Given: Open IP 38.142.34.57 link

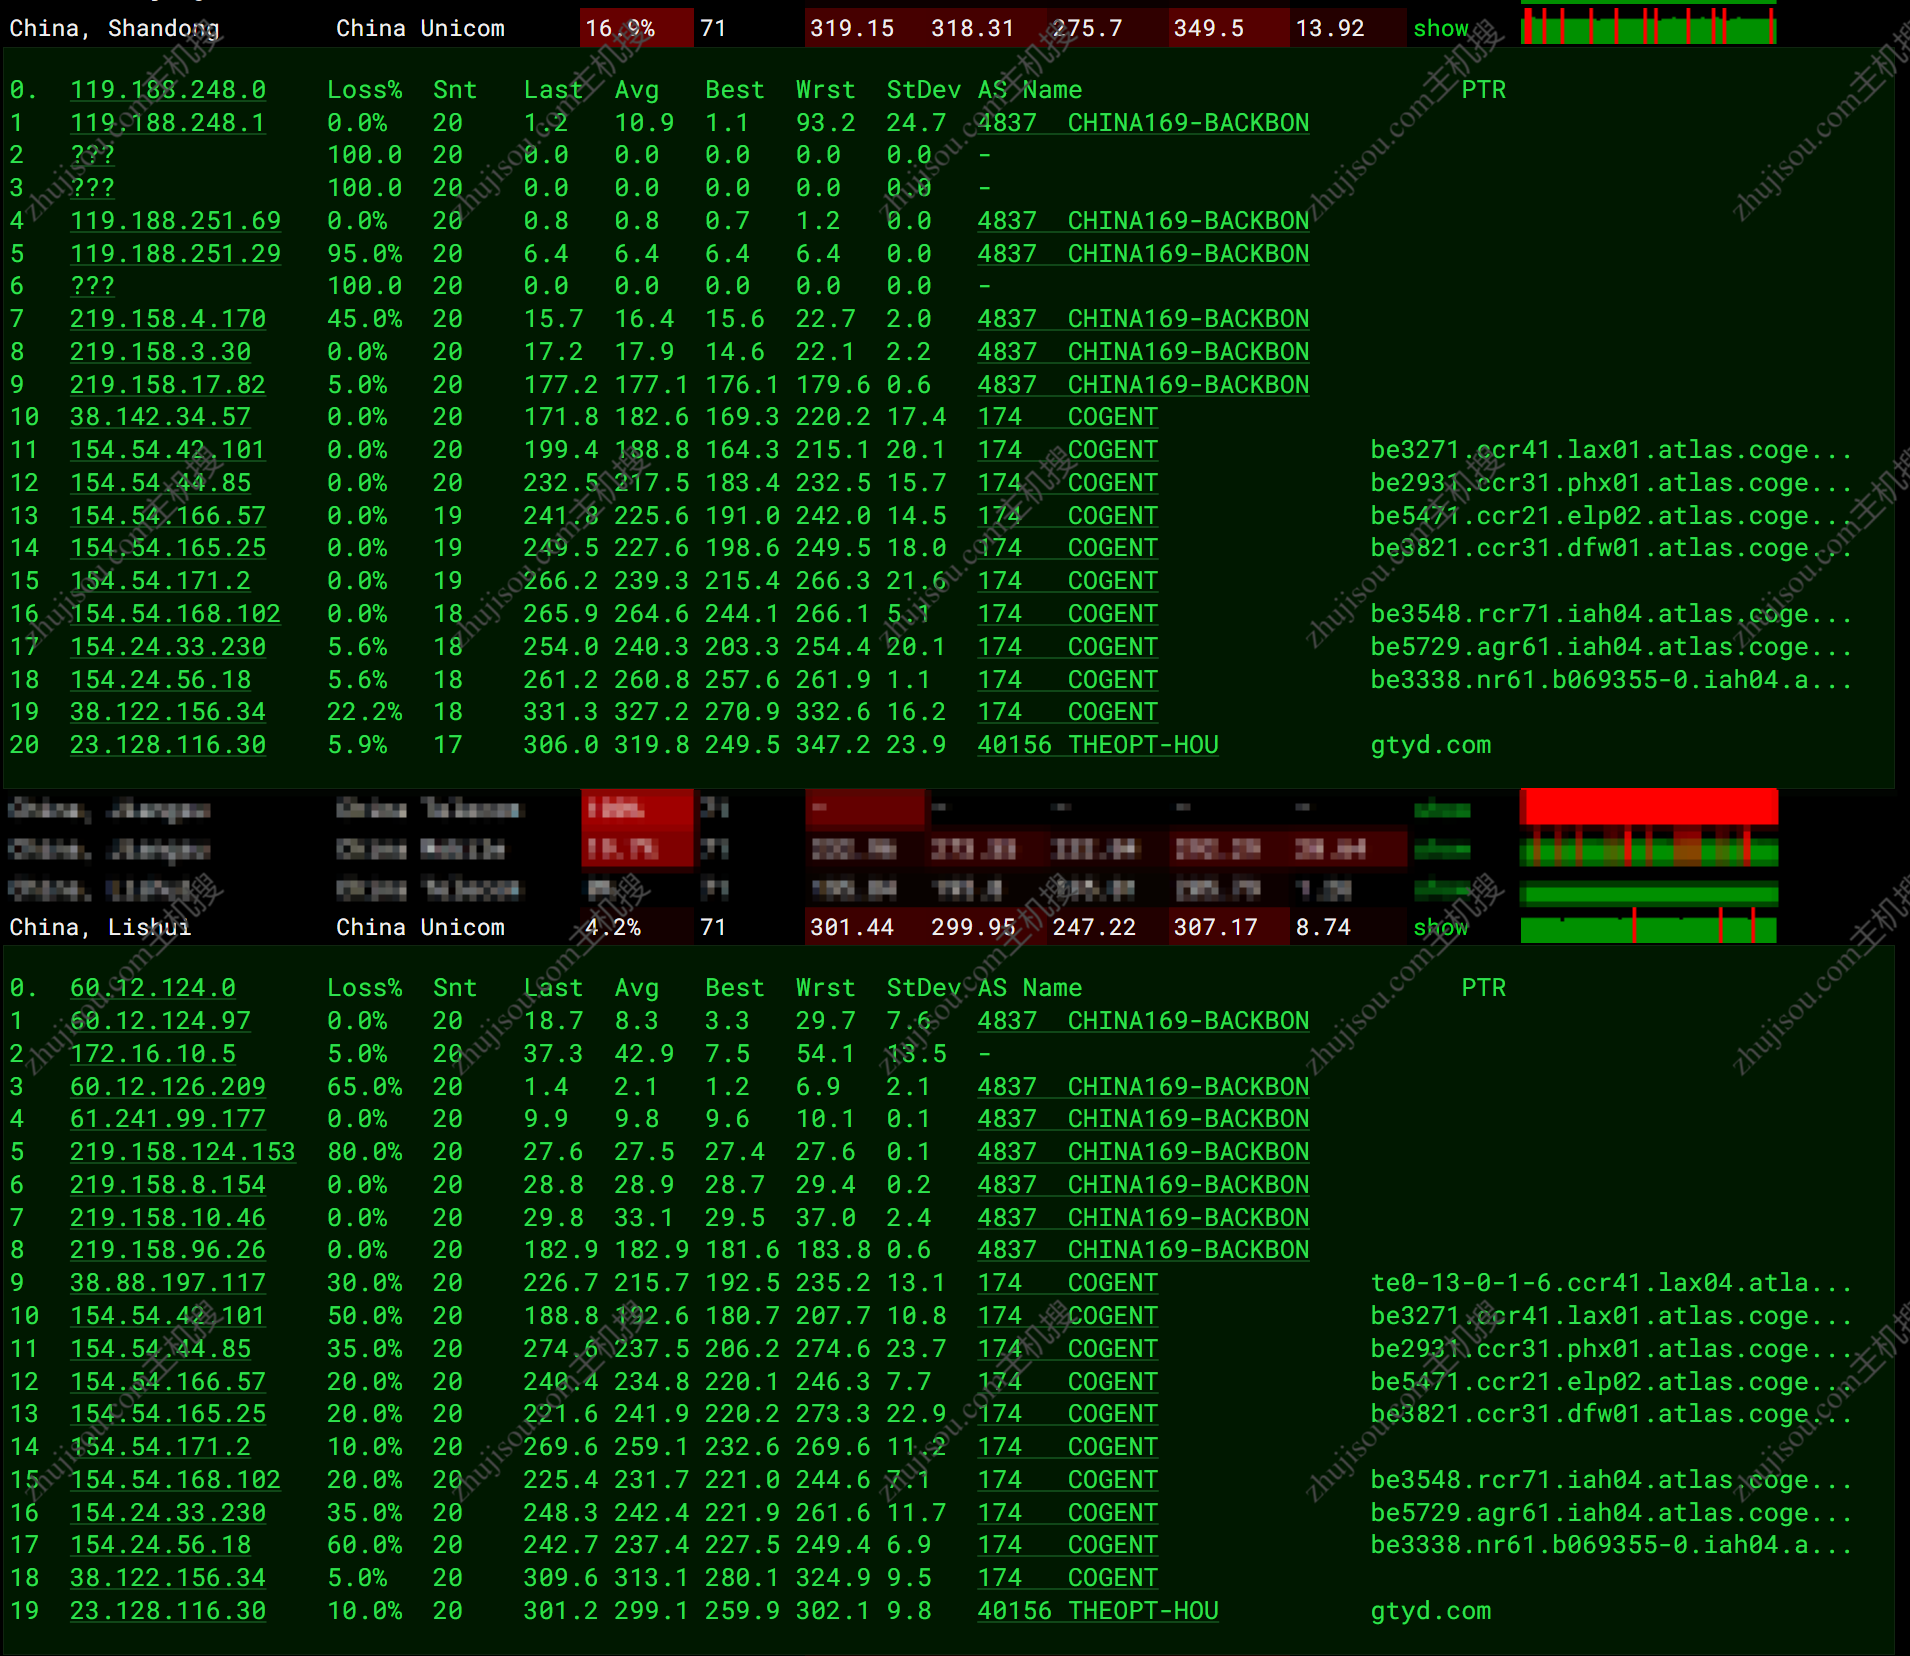Looking at the screenshot, I should click(x=160, y=417).
